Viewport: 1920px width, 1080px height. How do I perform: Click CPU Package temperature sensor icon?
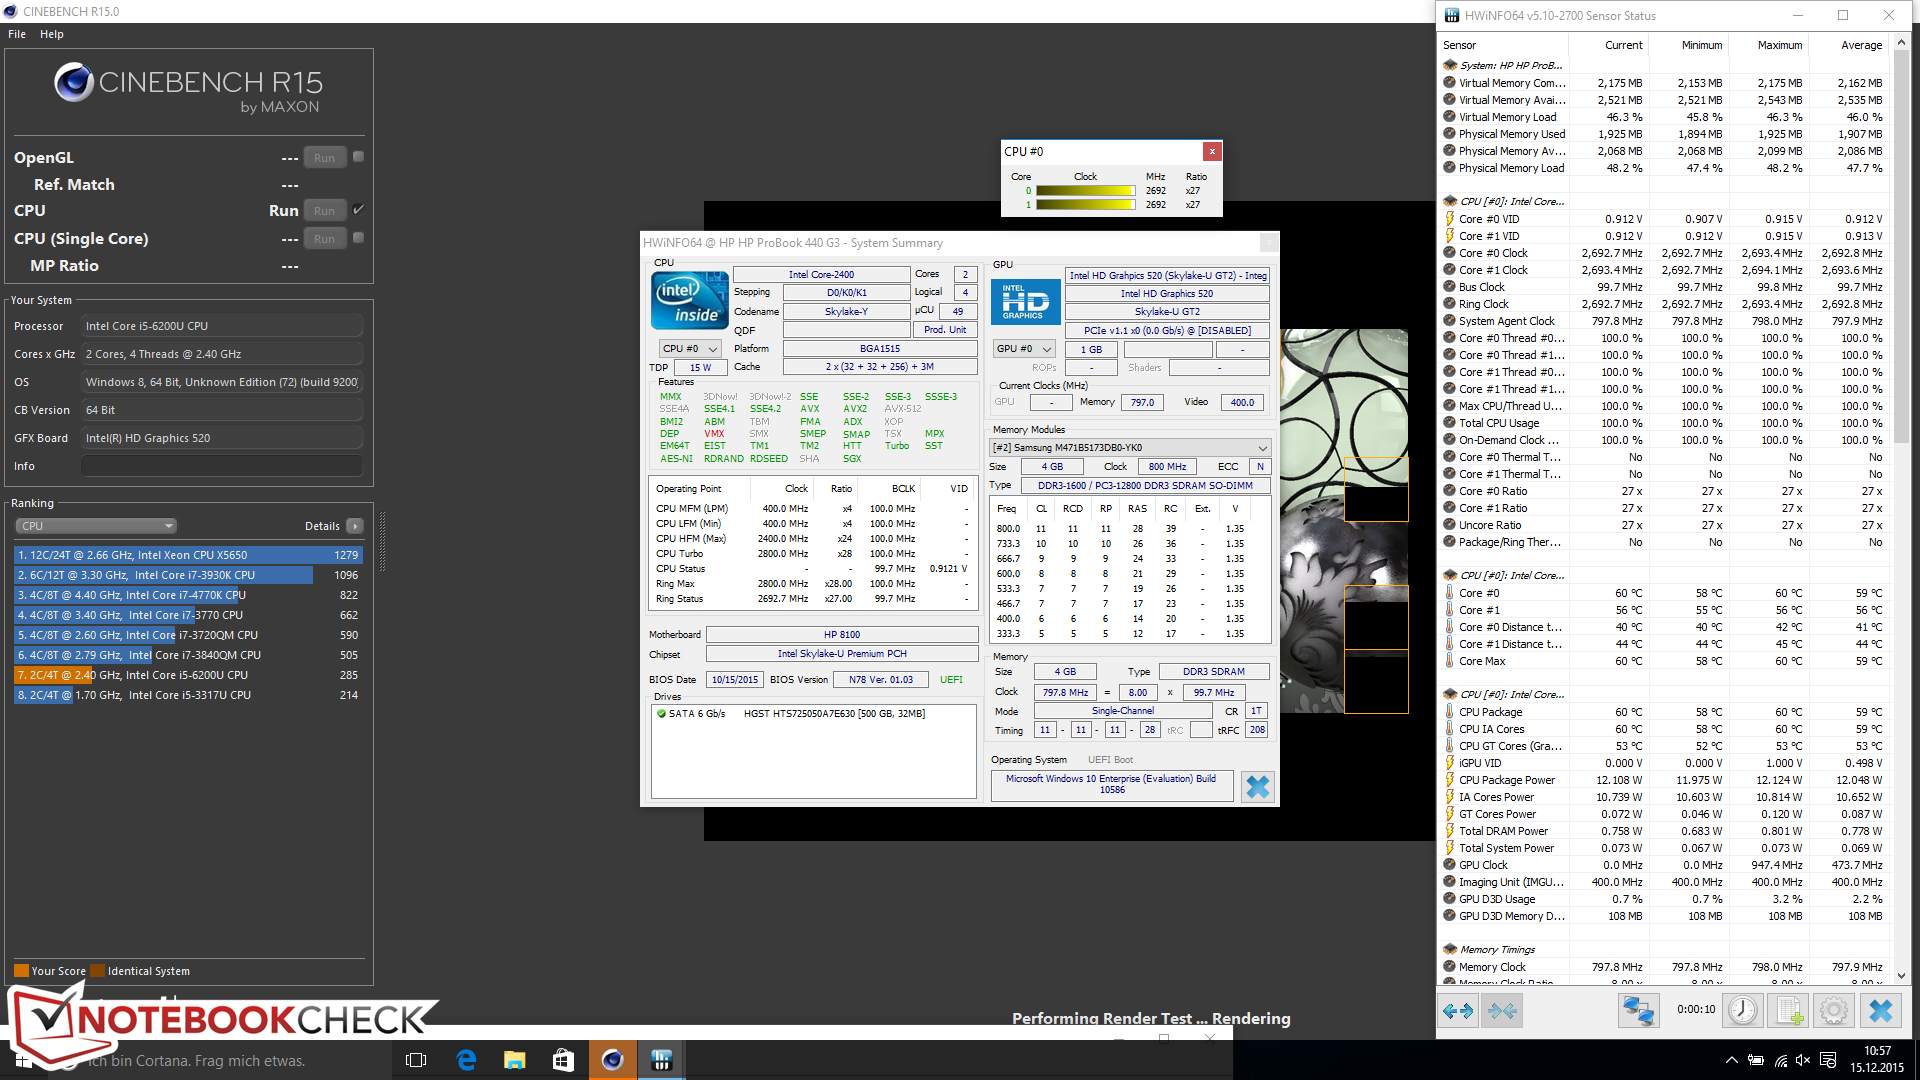pos(1450,712)
